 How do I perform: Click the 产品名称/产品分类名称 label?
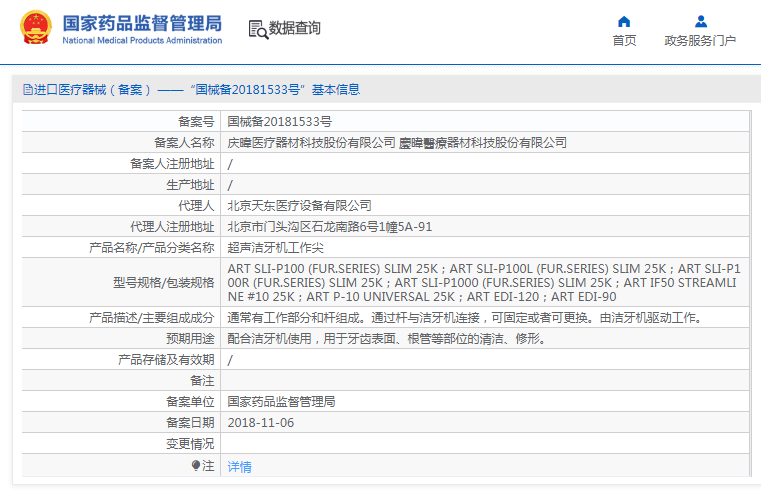151,248
